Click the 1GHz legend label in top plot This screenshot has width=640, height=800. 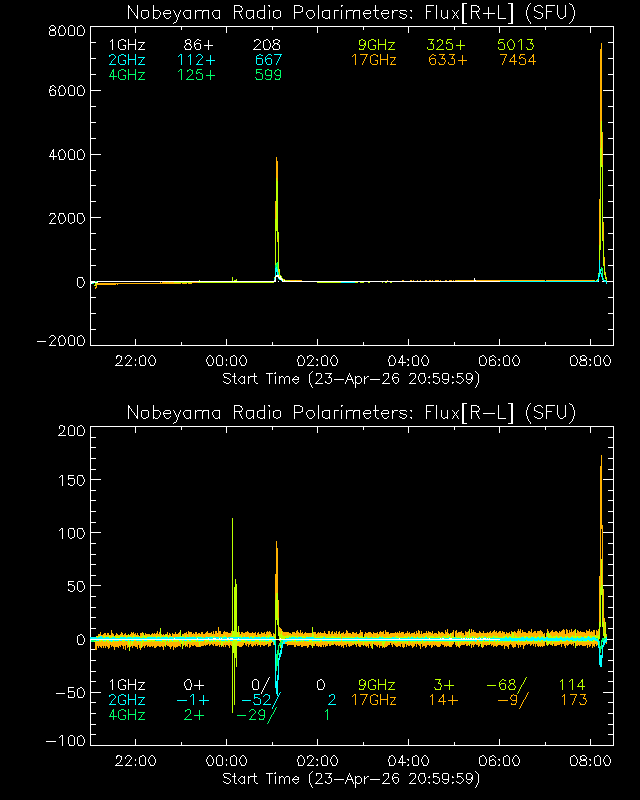coord(126,46)
